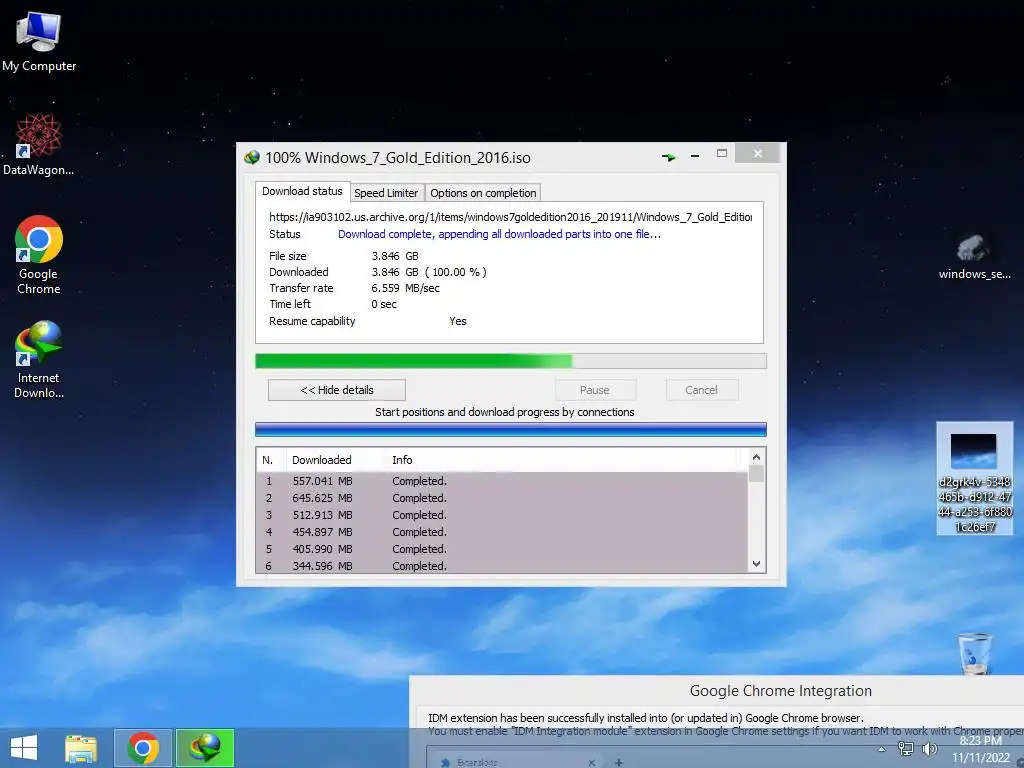1024x768 pixels.
Task: Select connection 4 row with 454.897 MB
Action: click(502, 532)
